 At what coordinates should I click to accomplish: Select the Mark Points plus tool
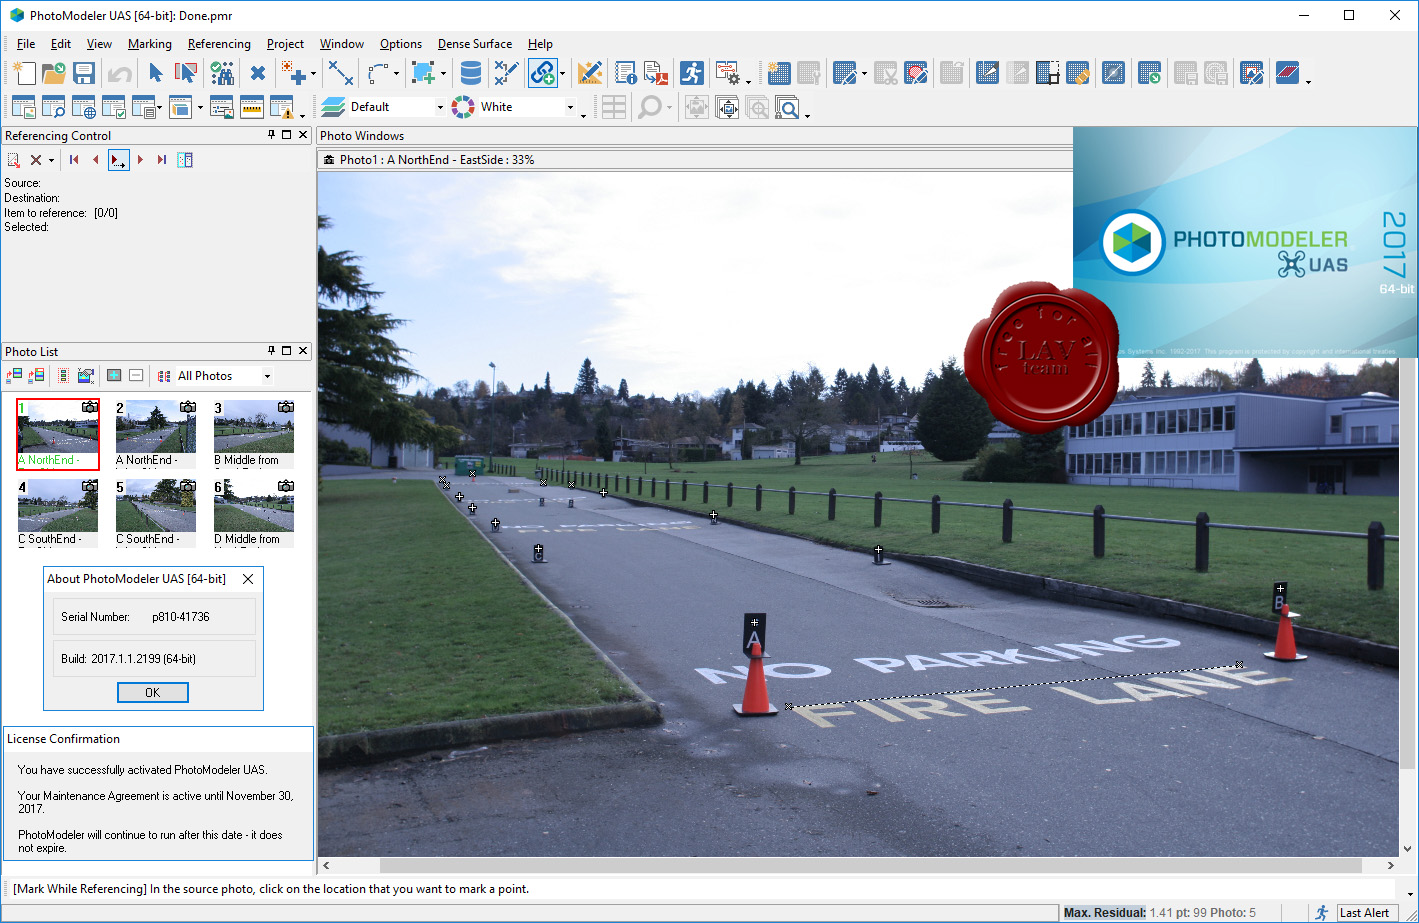293,73
